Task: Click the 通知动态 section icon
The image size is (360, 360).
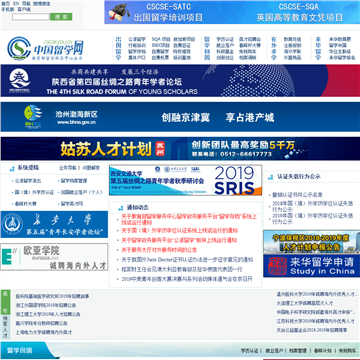Action: [x=121, y=208]
